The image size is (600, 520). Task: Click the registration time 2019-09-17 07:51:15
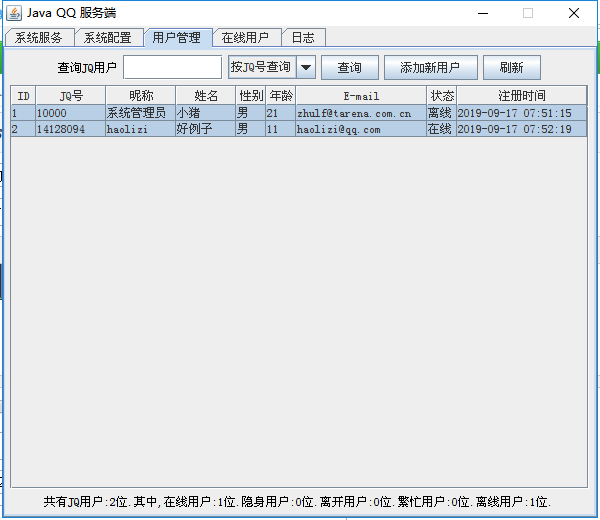(522, 113)
